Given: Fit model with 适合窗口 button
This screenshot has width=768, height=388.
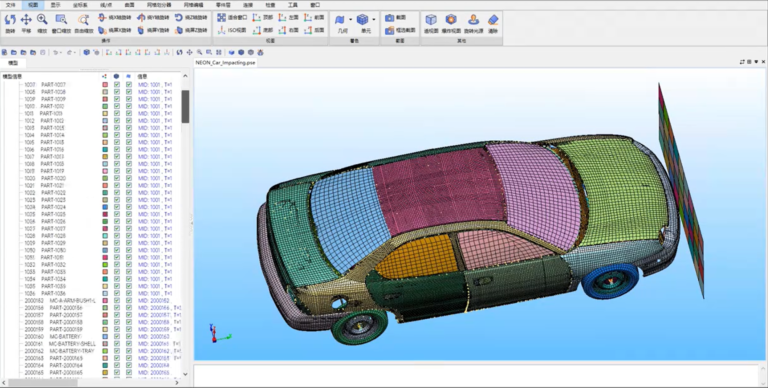Looking at the screenshot, I should (232, 18).
